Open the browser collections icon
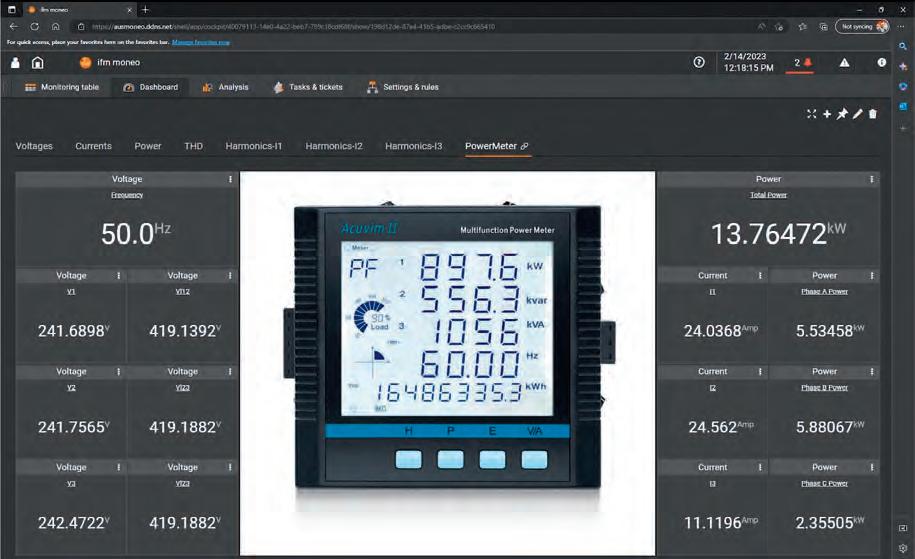 [x=823, y=26]
